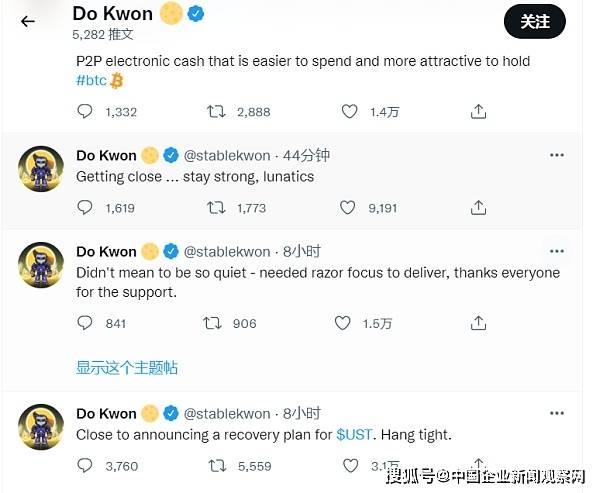The height and width of the screenshot is (493, 600).
Task: Share the 'razor focus' tweet
Action: [x=479, y=323]
